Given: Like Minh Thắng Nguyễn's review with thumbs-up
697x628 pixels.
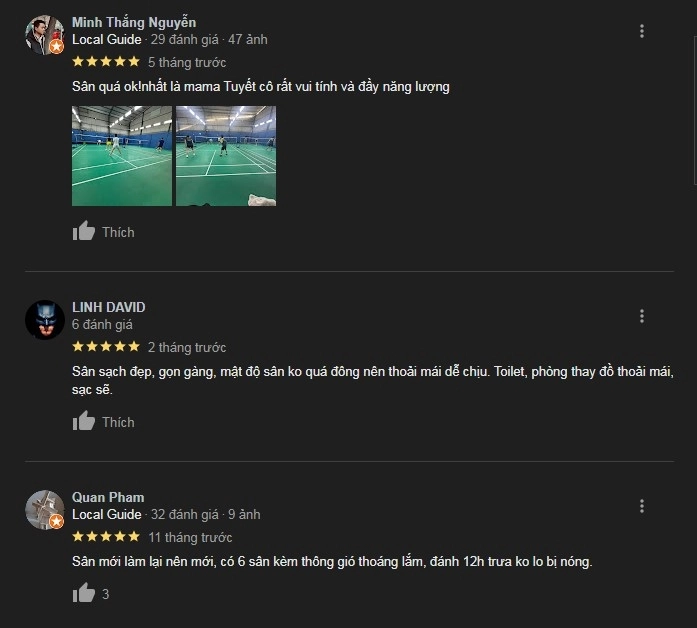Looking at the screenshot, I should tap(84, 231).
